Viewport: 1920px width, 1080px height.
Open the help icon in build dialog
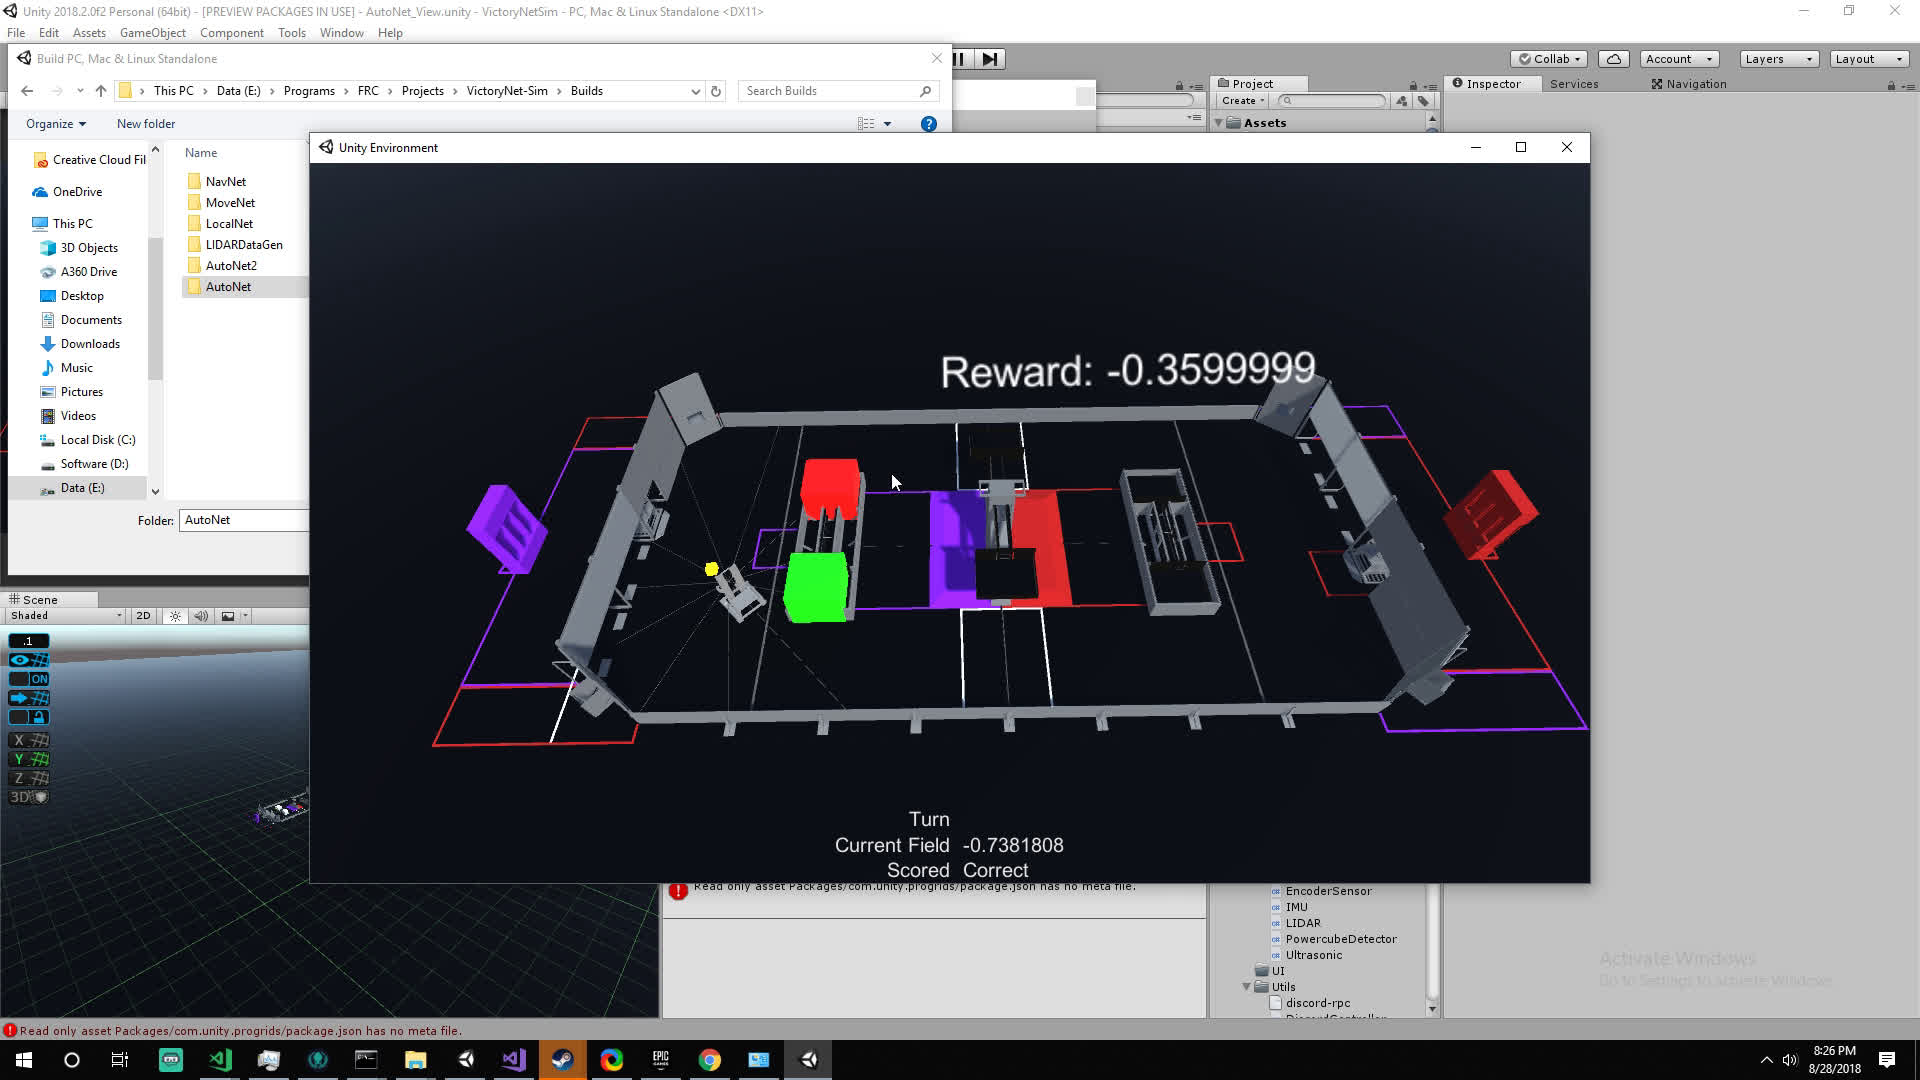pyautogui.click(x=929, y=124)
